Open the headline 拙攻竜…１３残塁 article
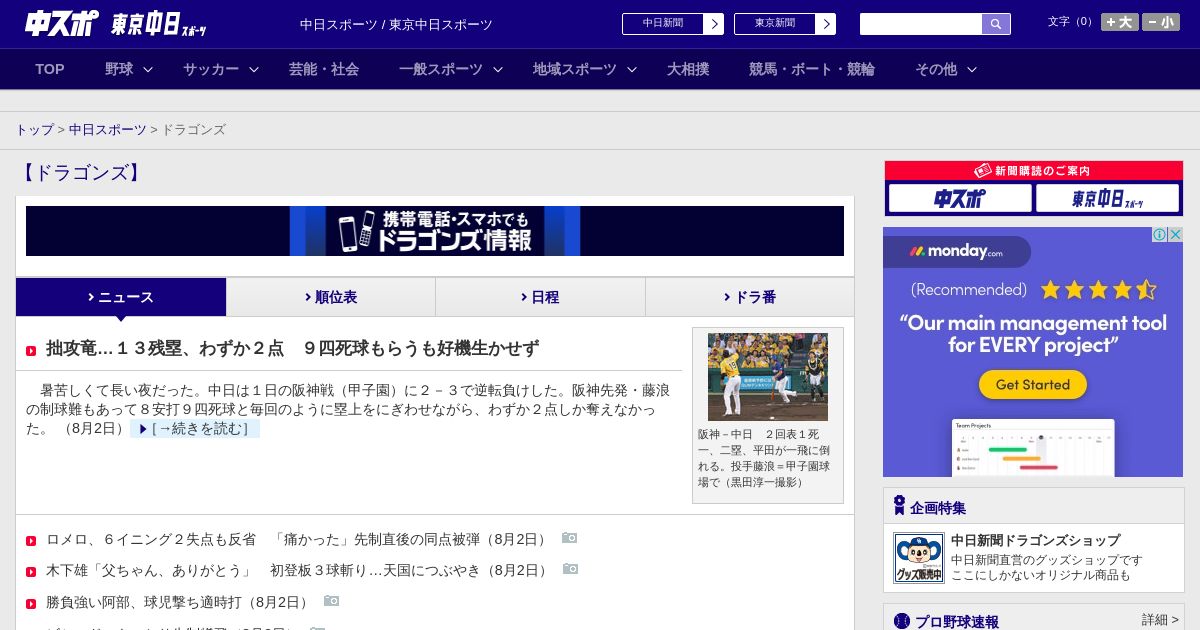Image resolution: width=1200 pixels, height=630 pixels. (x=292, y=348)
